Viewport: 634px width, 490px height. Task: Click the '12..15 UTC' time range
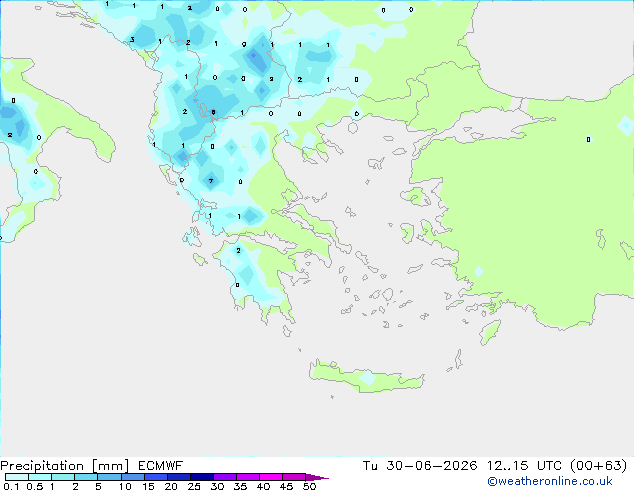pyautogui.click(x=524, y=466)
